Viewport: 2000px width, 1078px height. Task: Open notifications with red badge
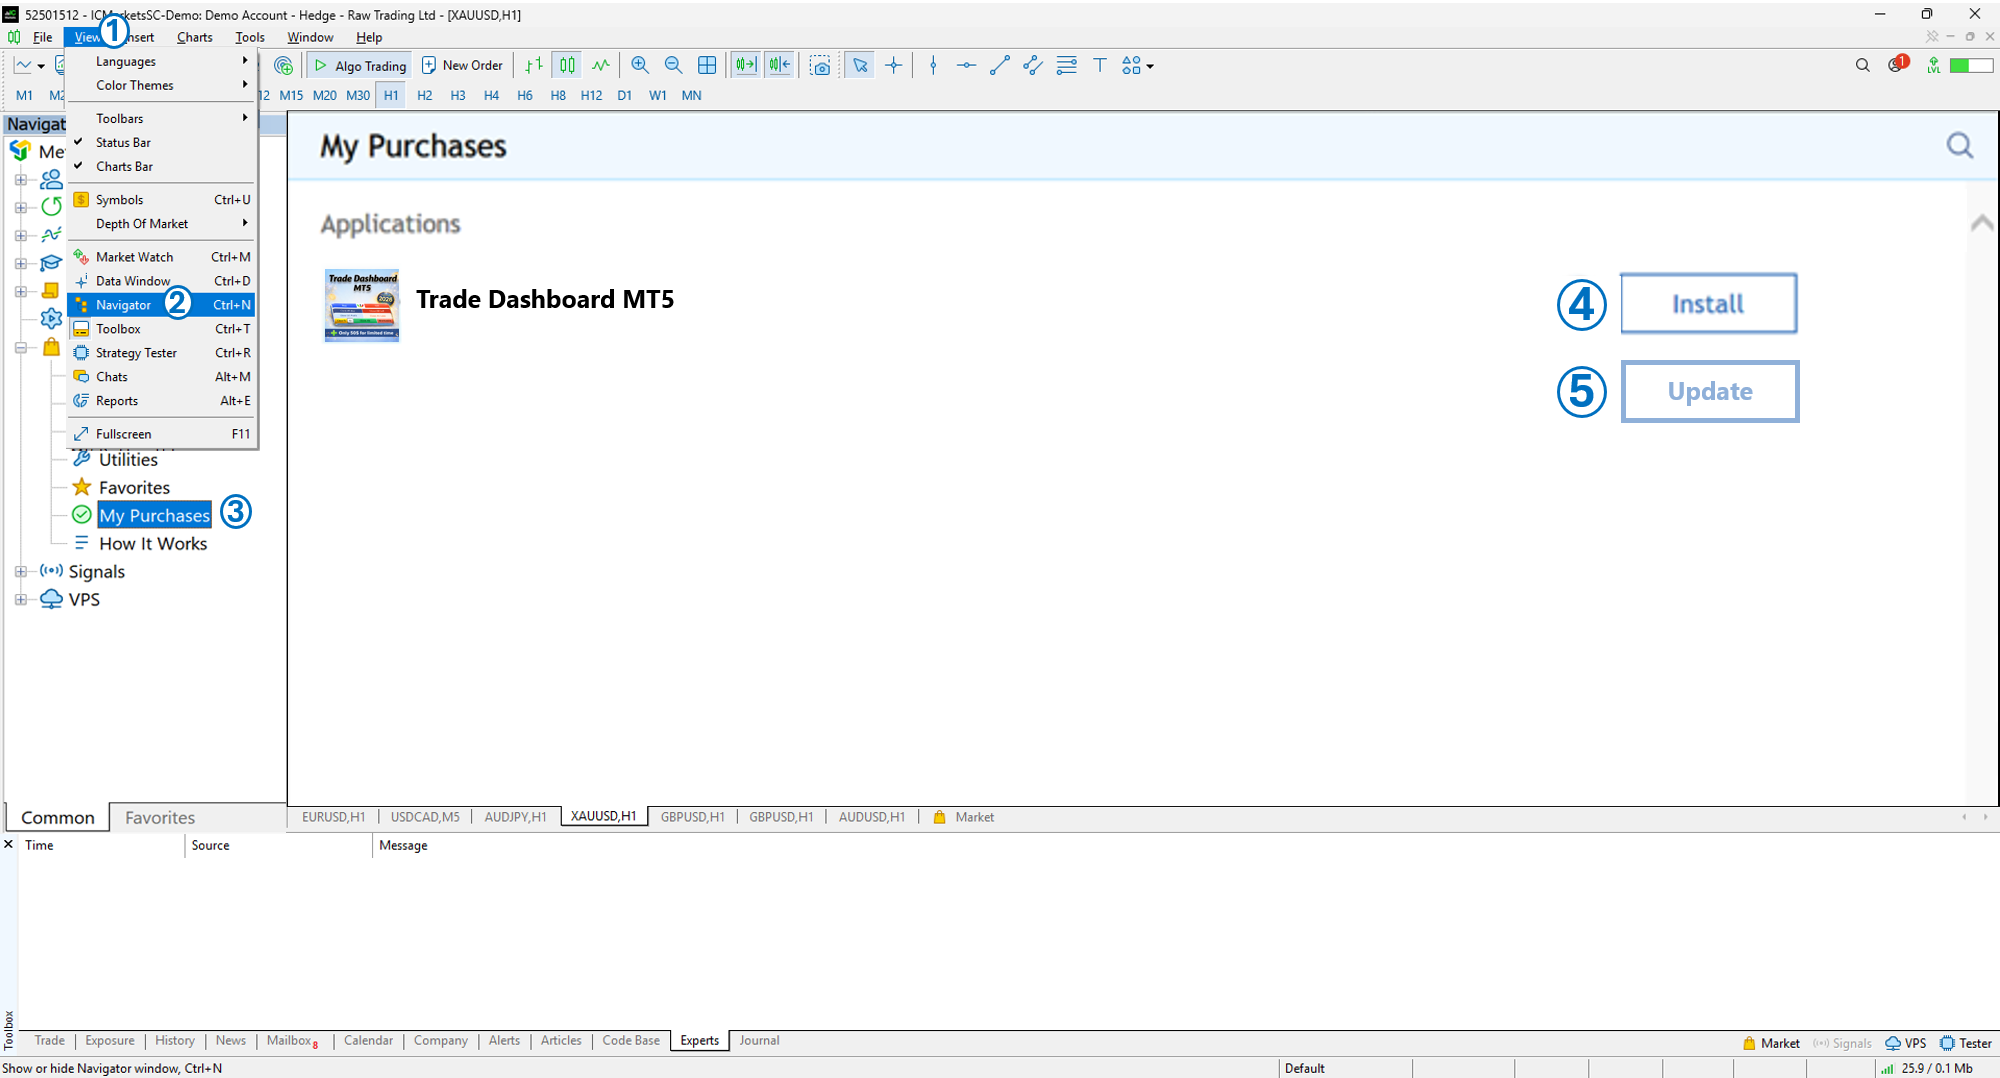tap(1897, 64)
